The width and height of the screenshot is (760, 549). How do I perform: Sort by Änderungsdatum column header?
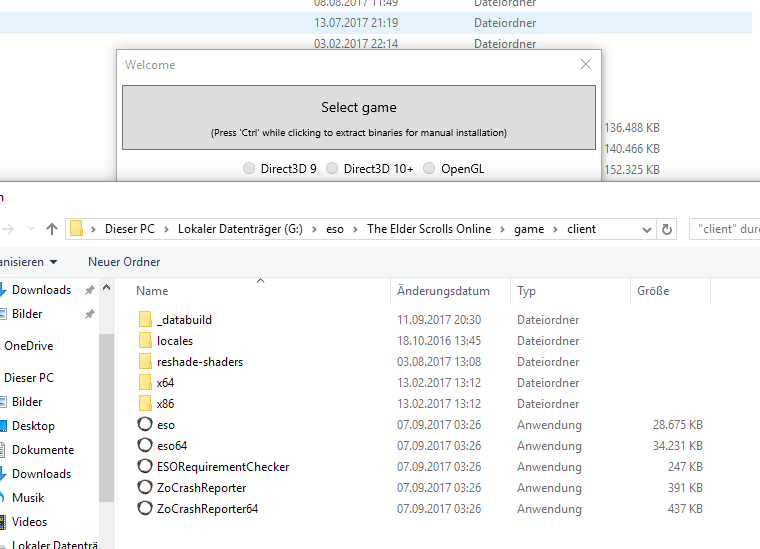(x=443, y=291)
